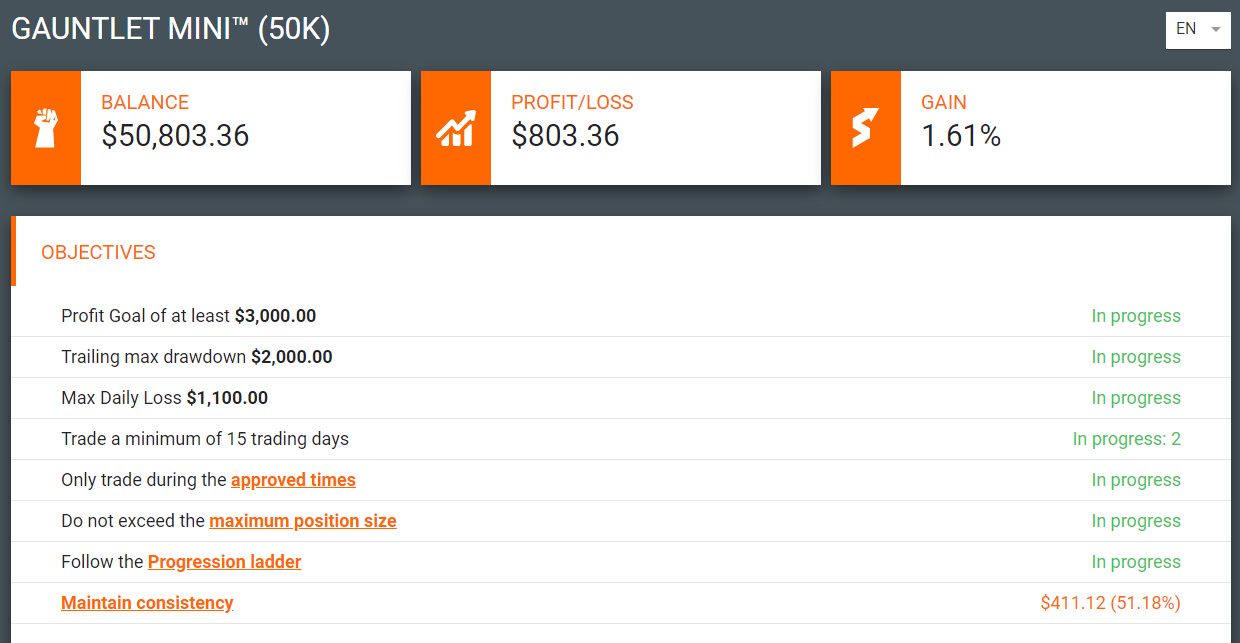Click the Profit Goal objective row
The width and height of the screenshot is (1240, 643).
[621, 316]
